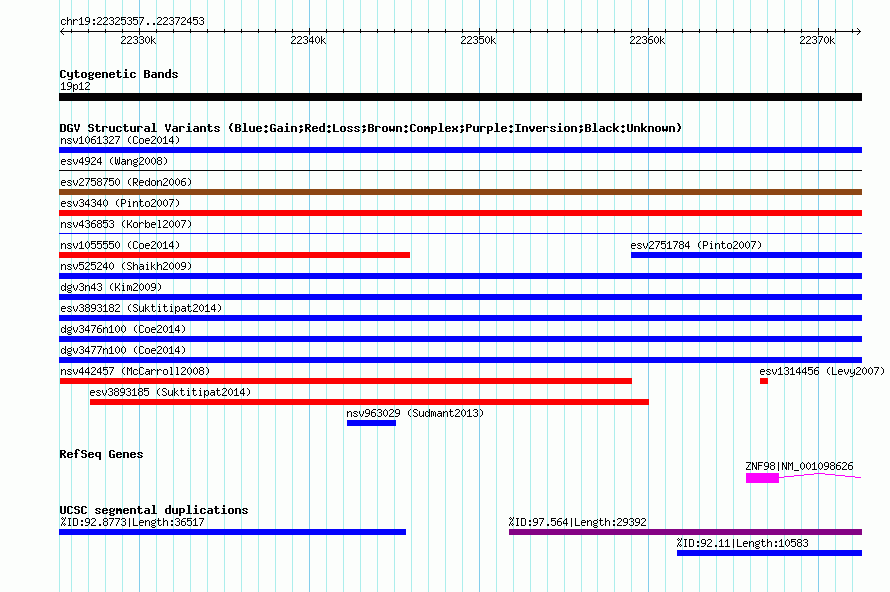Select the nsv963029 (Sudmant2013) blue bar

pos(371,423)
